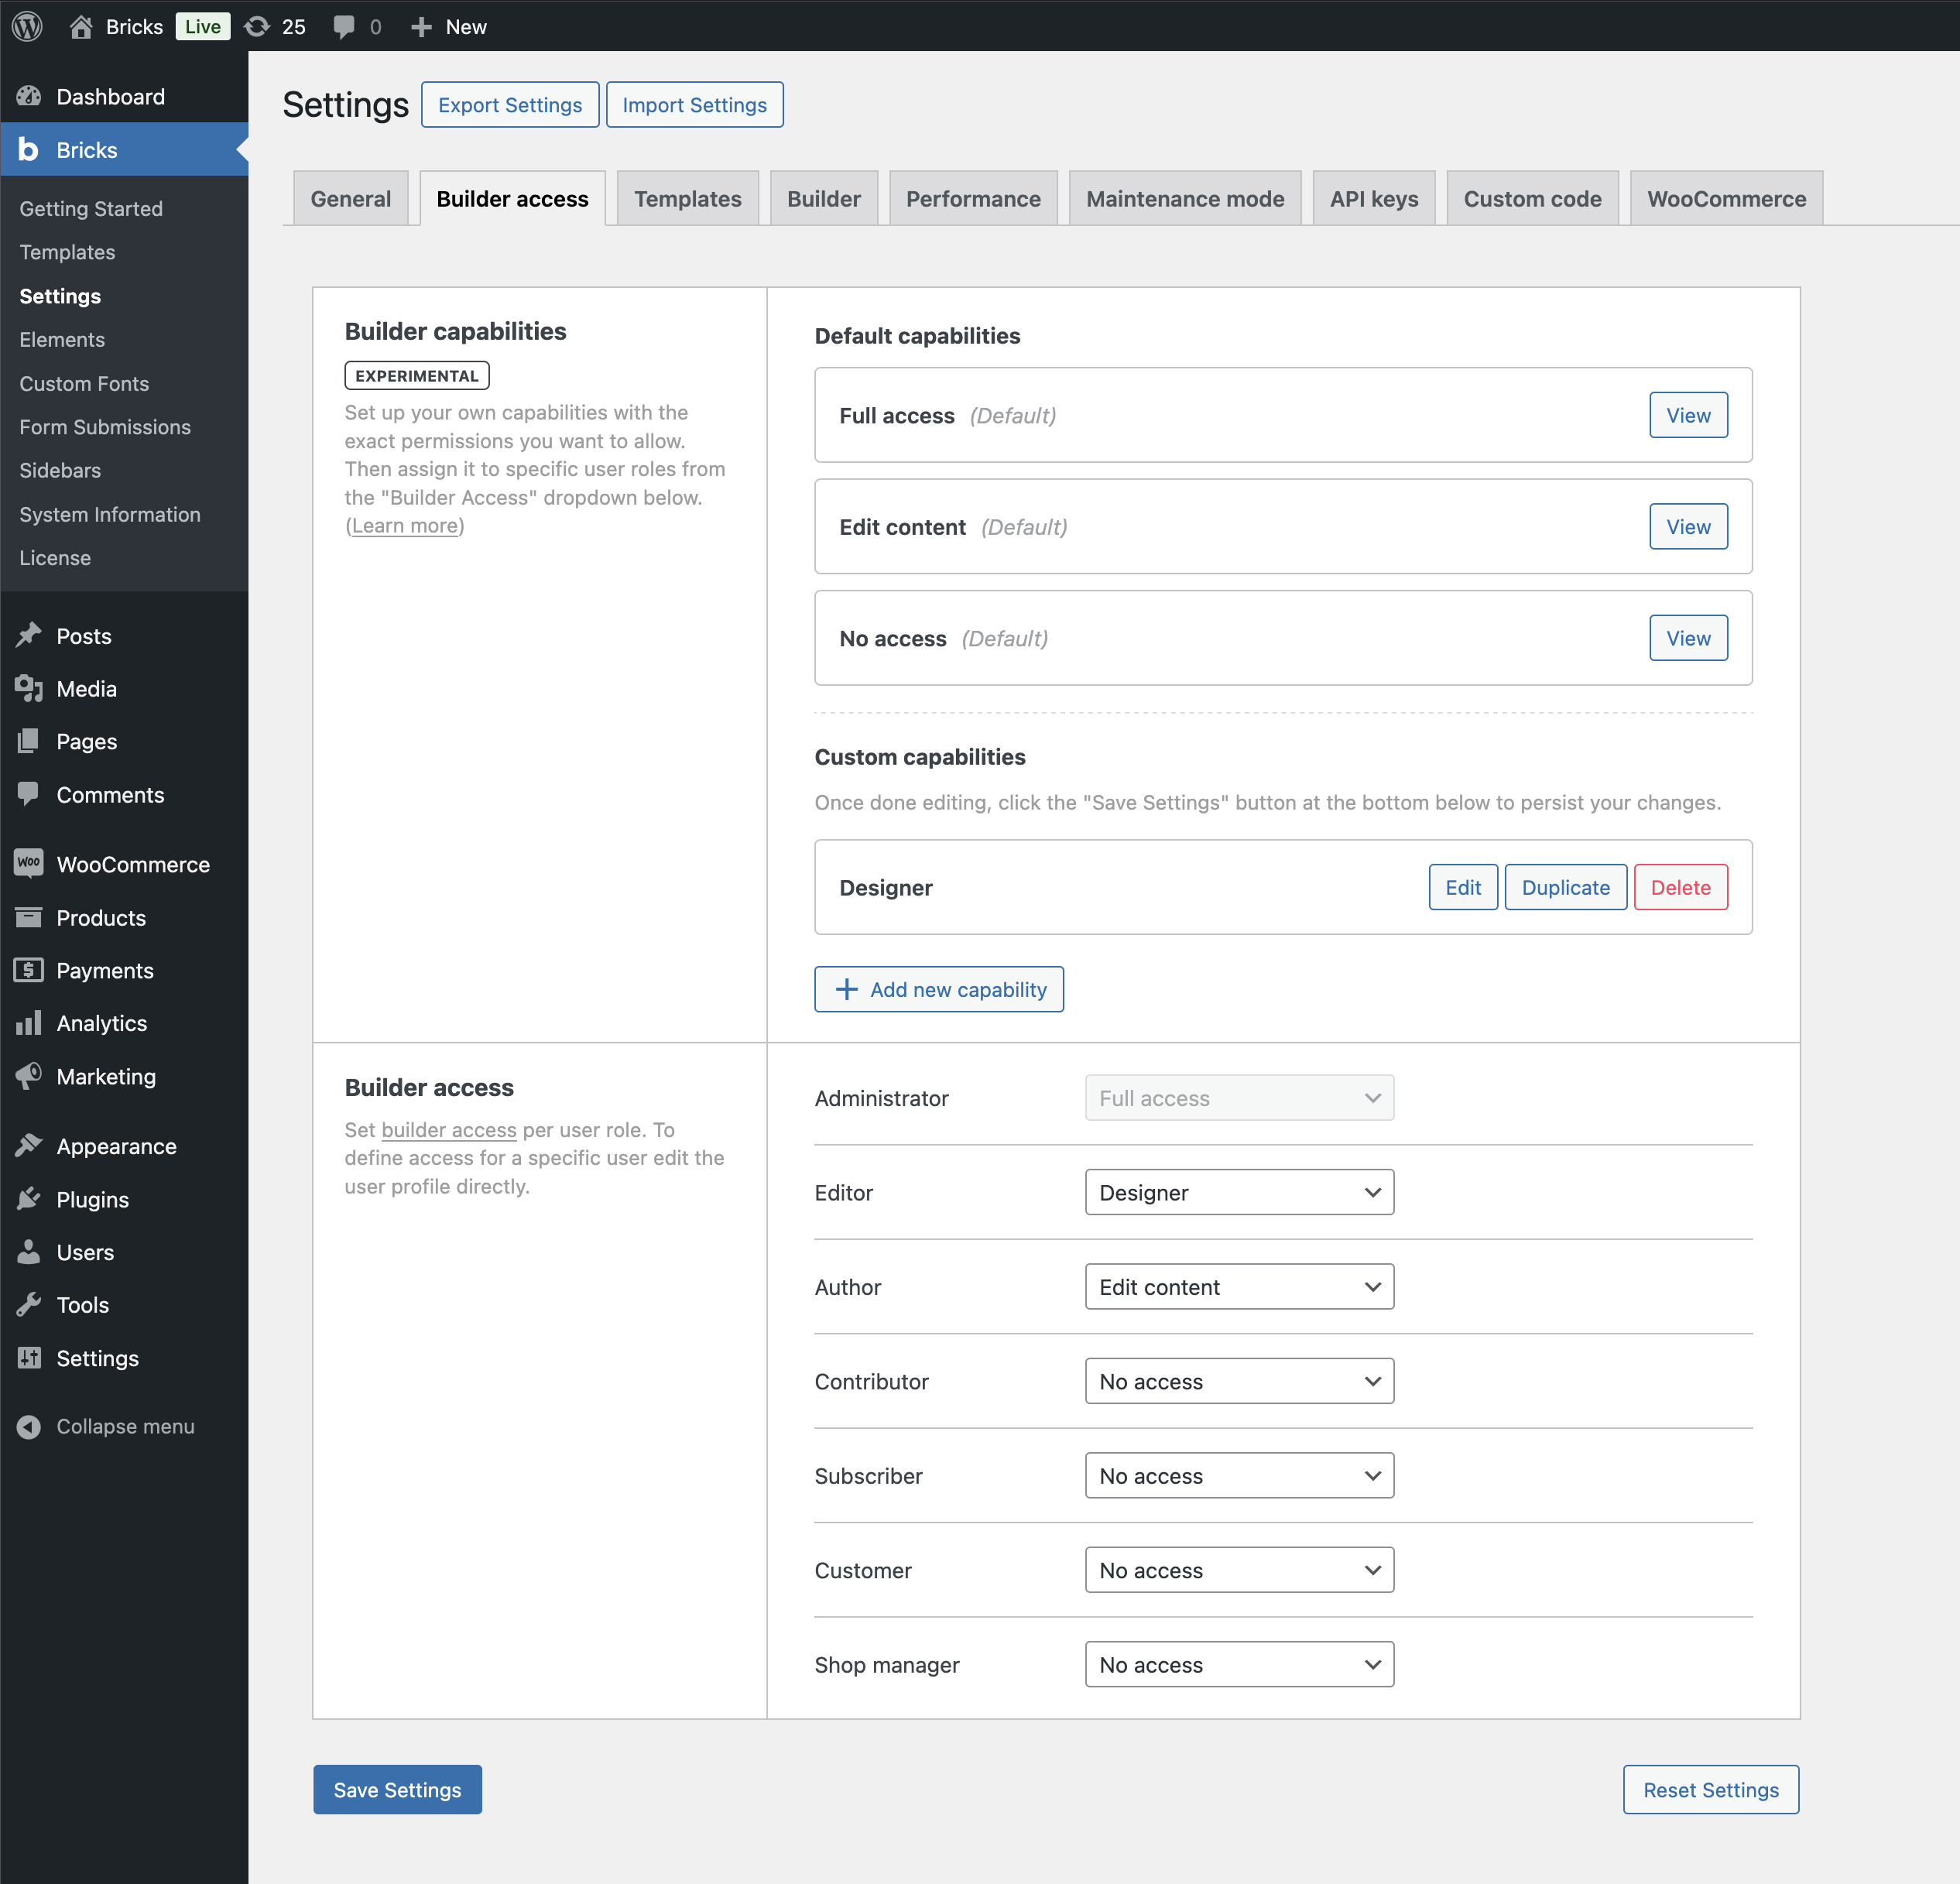
Task: Open the Shop manager access dropdown
Action: 1238,1665
